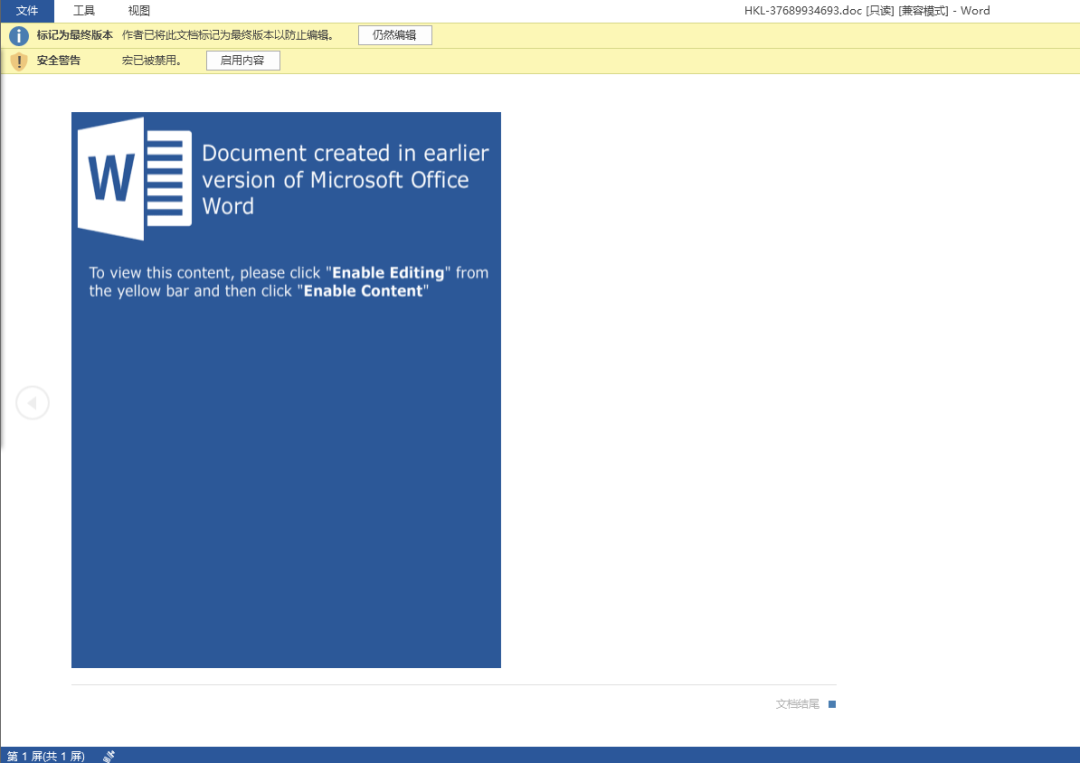This screenshot has height=763, width=1080.
Task: Click the previous screen arrow button
Action: point(32,403)
